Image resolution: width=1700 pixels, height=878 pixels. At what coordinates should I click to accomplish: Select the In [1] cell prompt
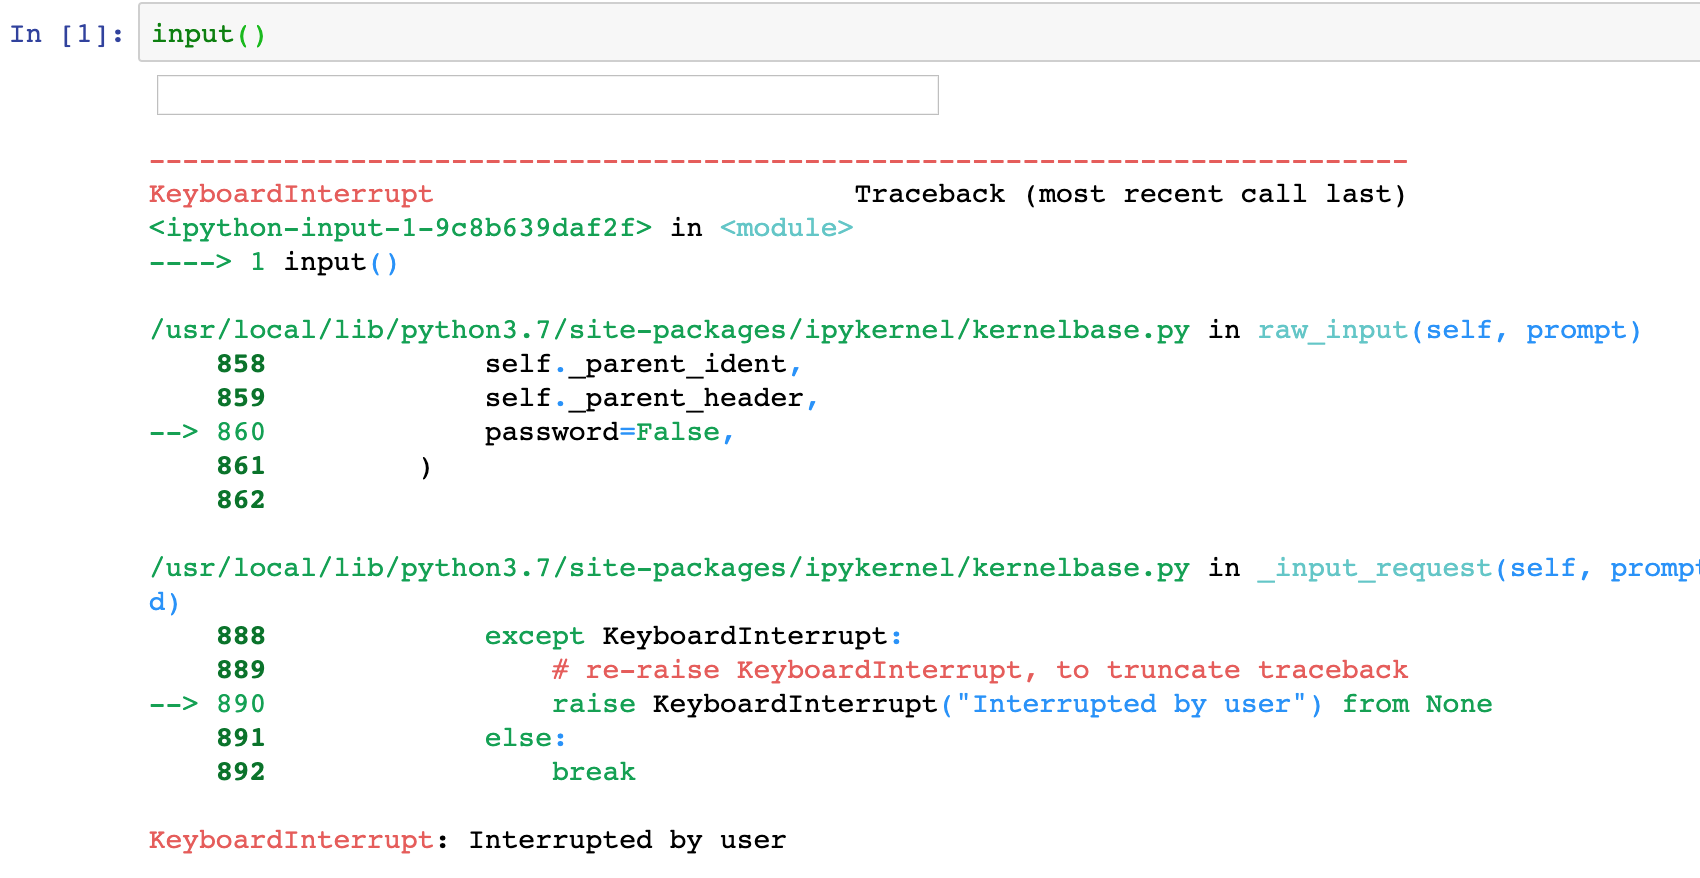66,34
